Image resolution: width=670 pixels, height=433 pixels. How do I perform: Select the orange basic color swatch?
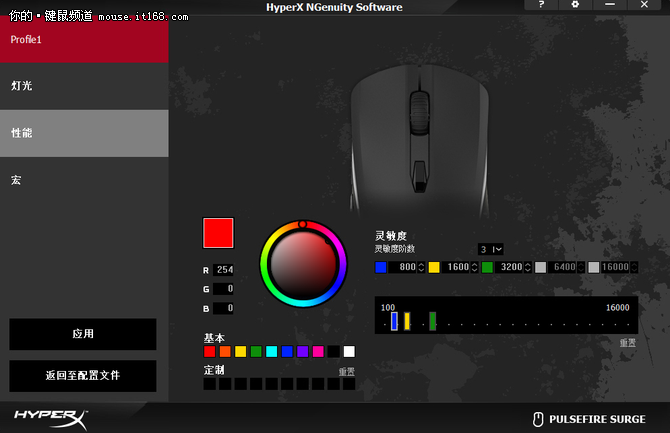pyautogui.click(x=225, y=351)
